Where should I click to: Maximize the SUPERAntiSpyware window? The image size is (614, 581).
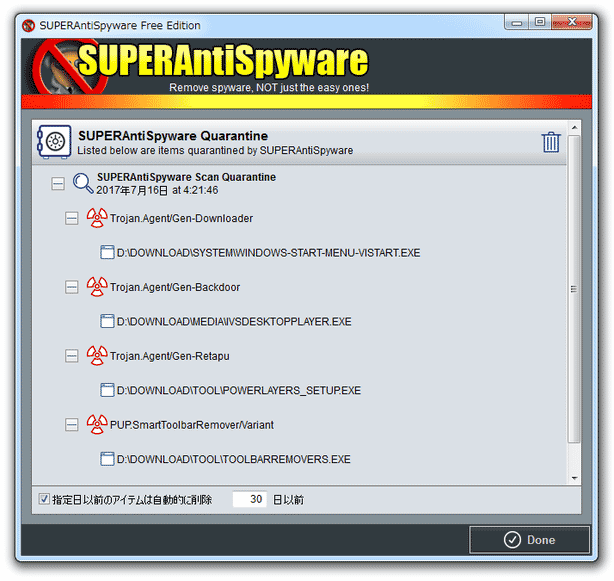tap(540, 22)
